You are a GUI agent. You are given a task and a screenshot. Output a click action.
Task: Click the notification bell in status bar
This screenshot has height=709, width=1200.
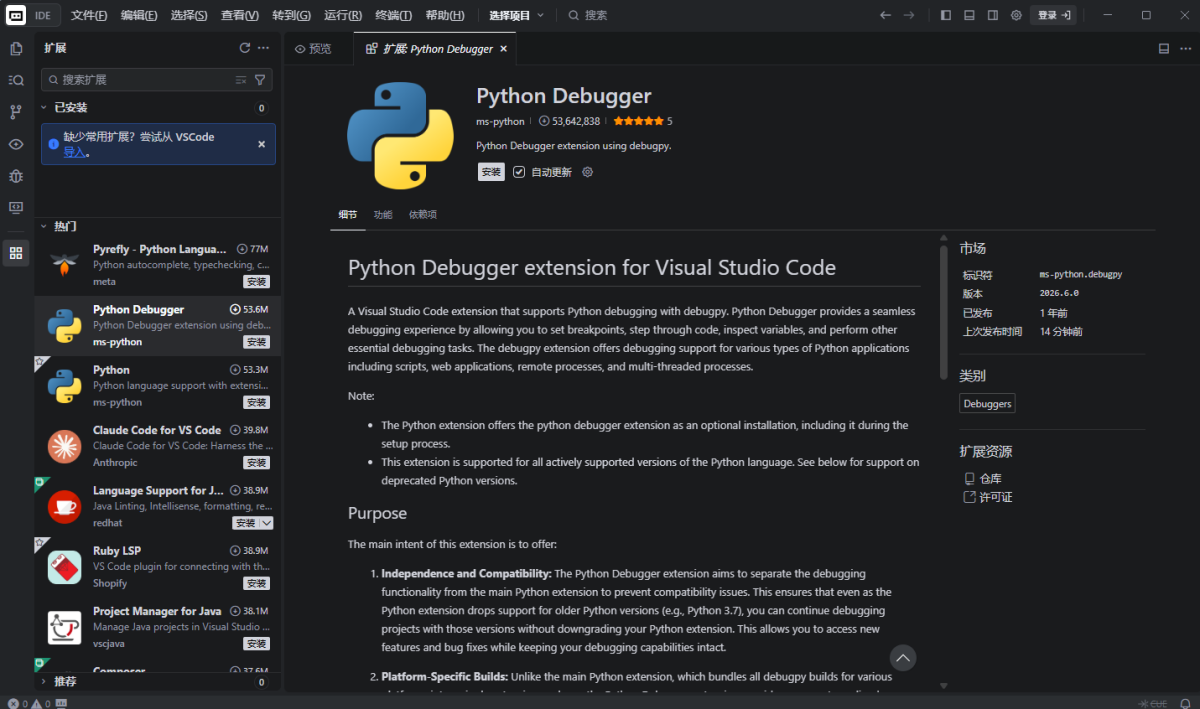pos(1186,703)
